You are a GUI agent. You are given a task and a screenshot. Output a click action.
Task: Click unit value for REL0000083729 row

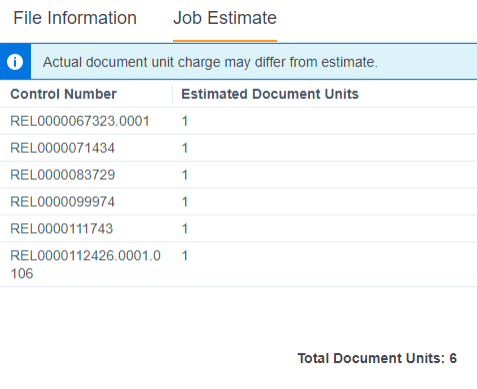[x=185, y=175]
